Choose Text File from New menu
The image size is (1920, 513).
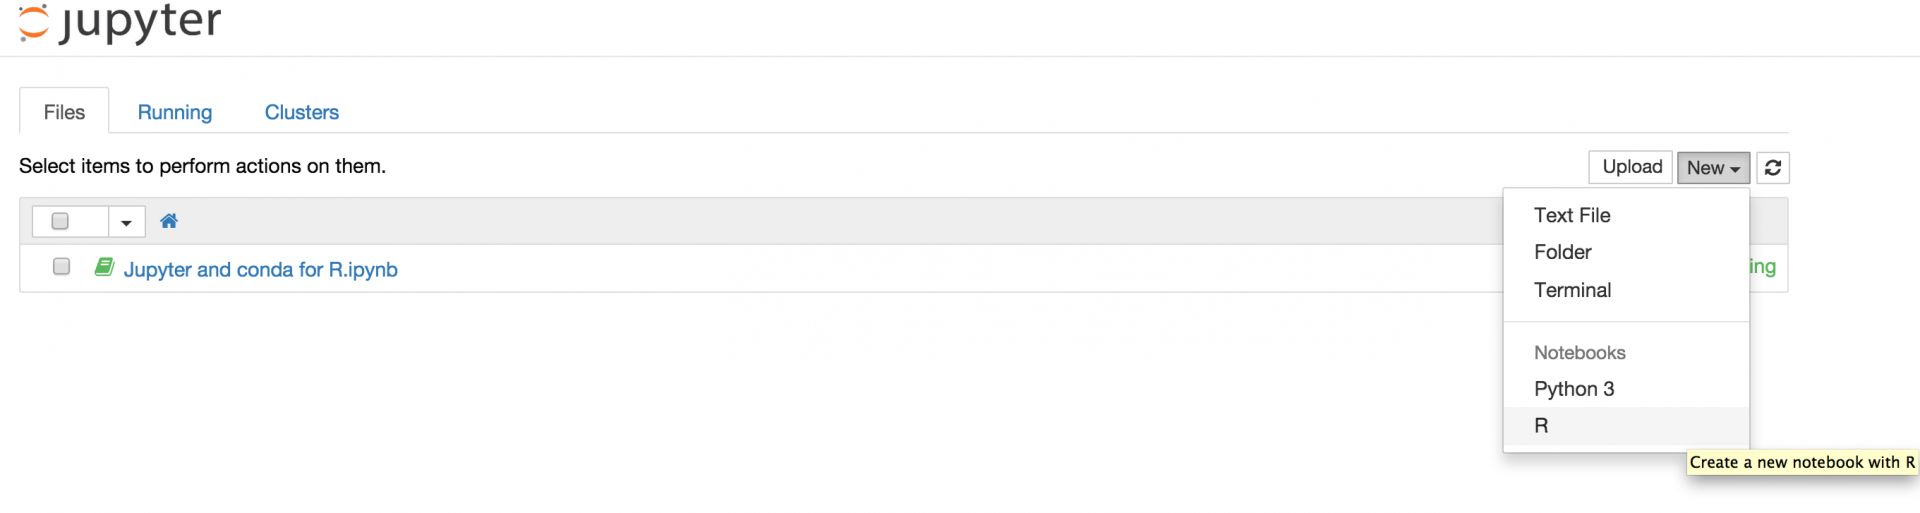1572,215
